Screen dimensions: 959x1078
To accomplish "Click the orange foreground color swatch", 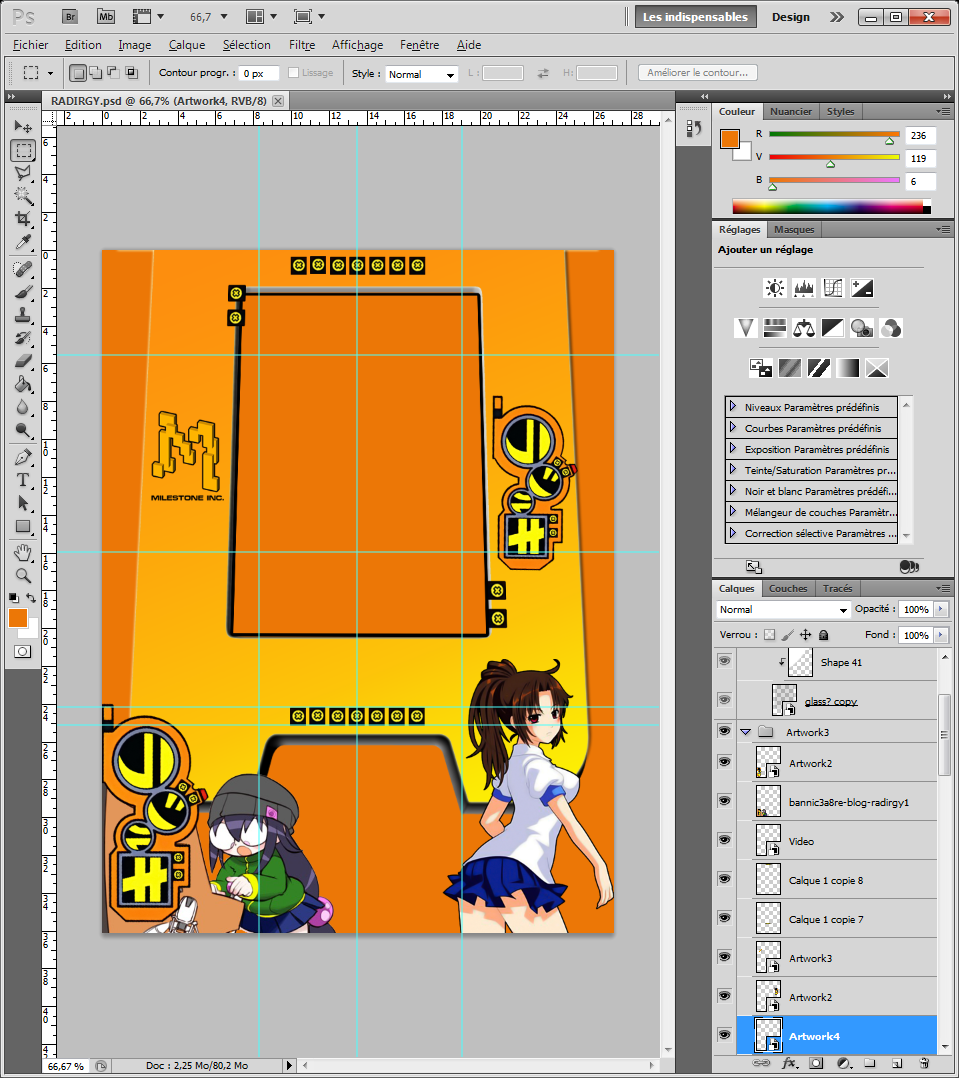I will (x=729, y=140).
